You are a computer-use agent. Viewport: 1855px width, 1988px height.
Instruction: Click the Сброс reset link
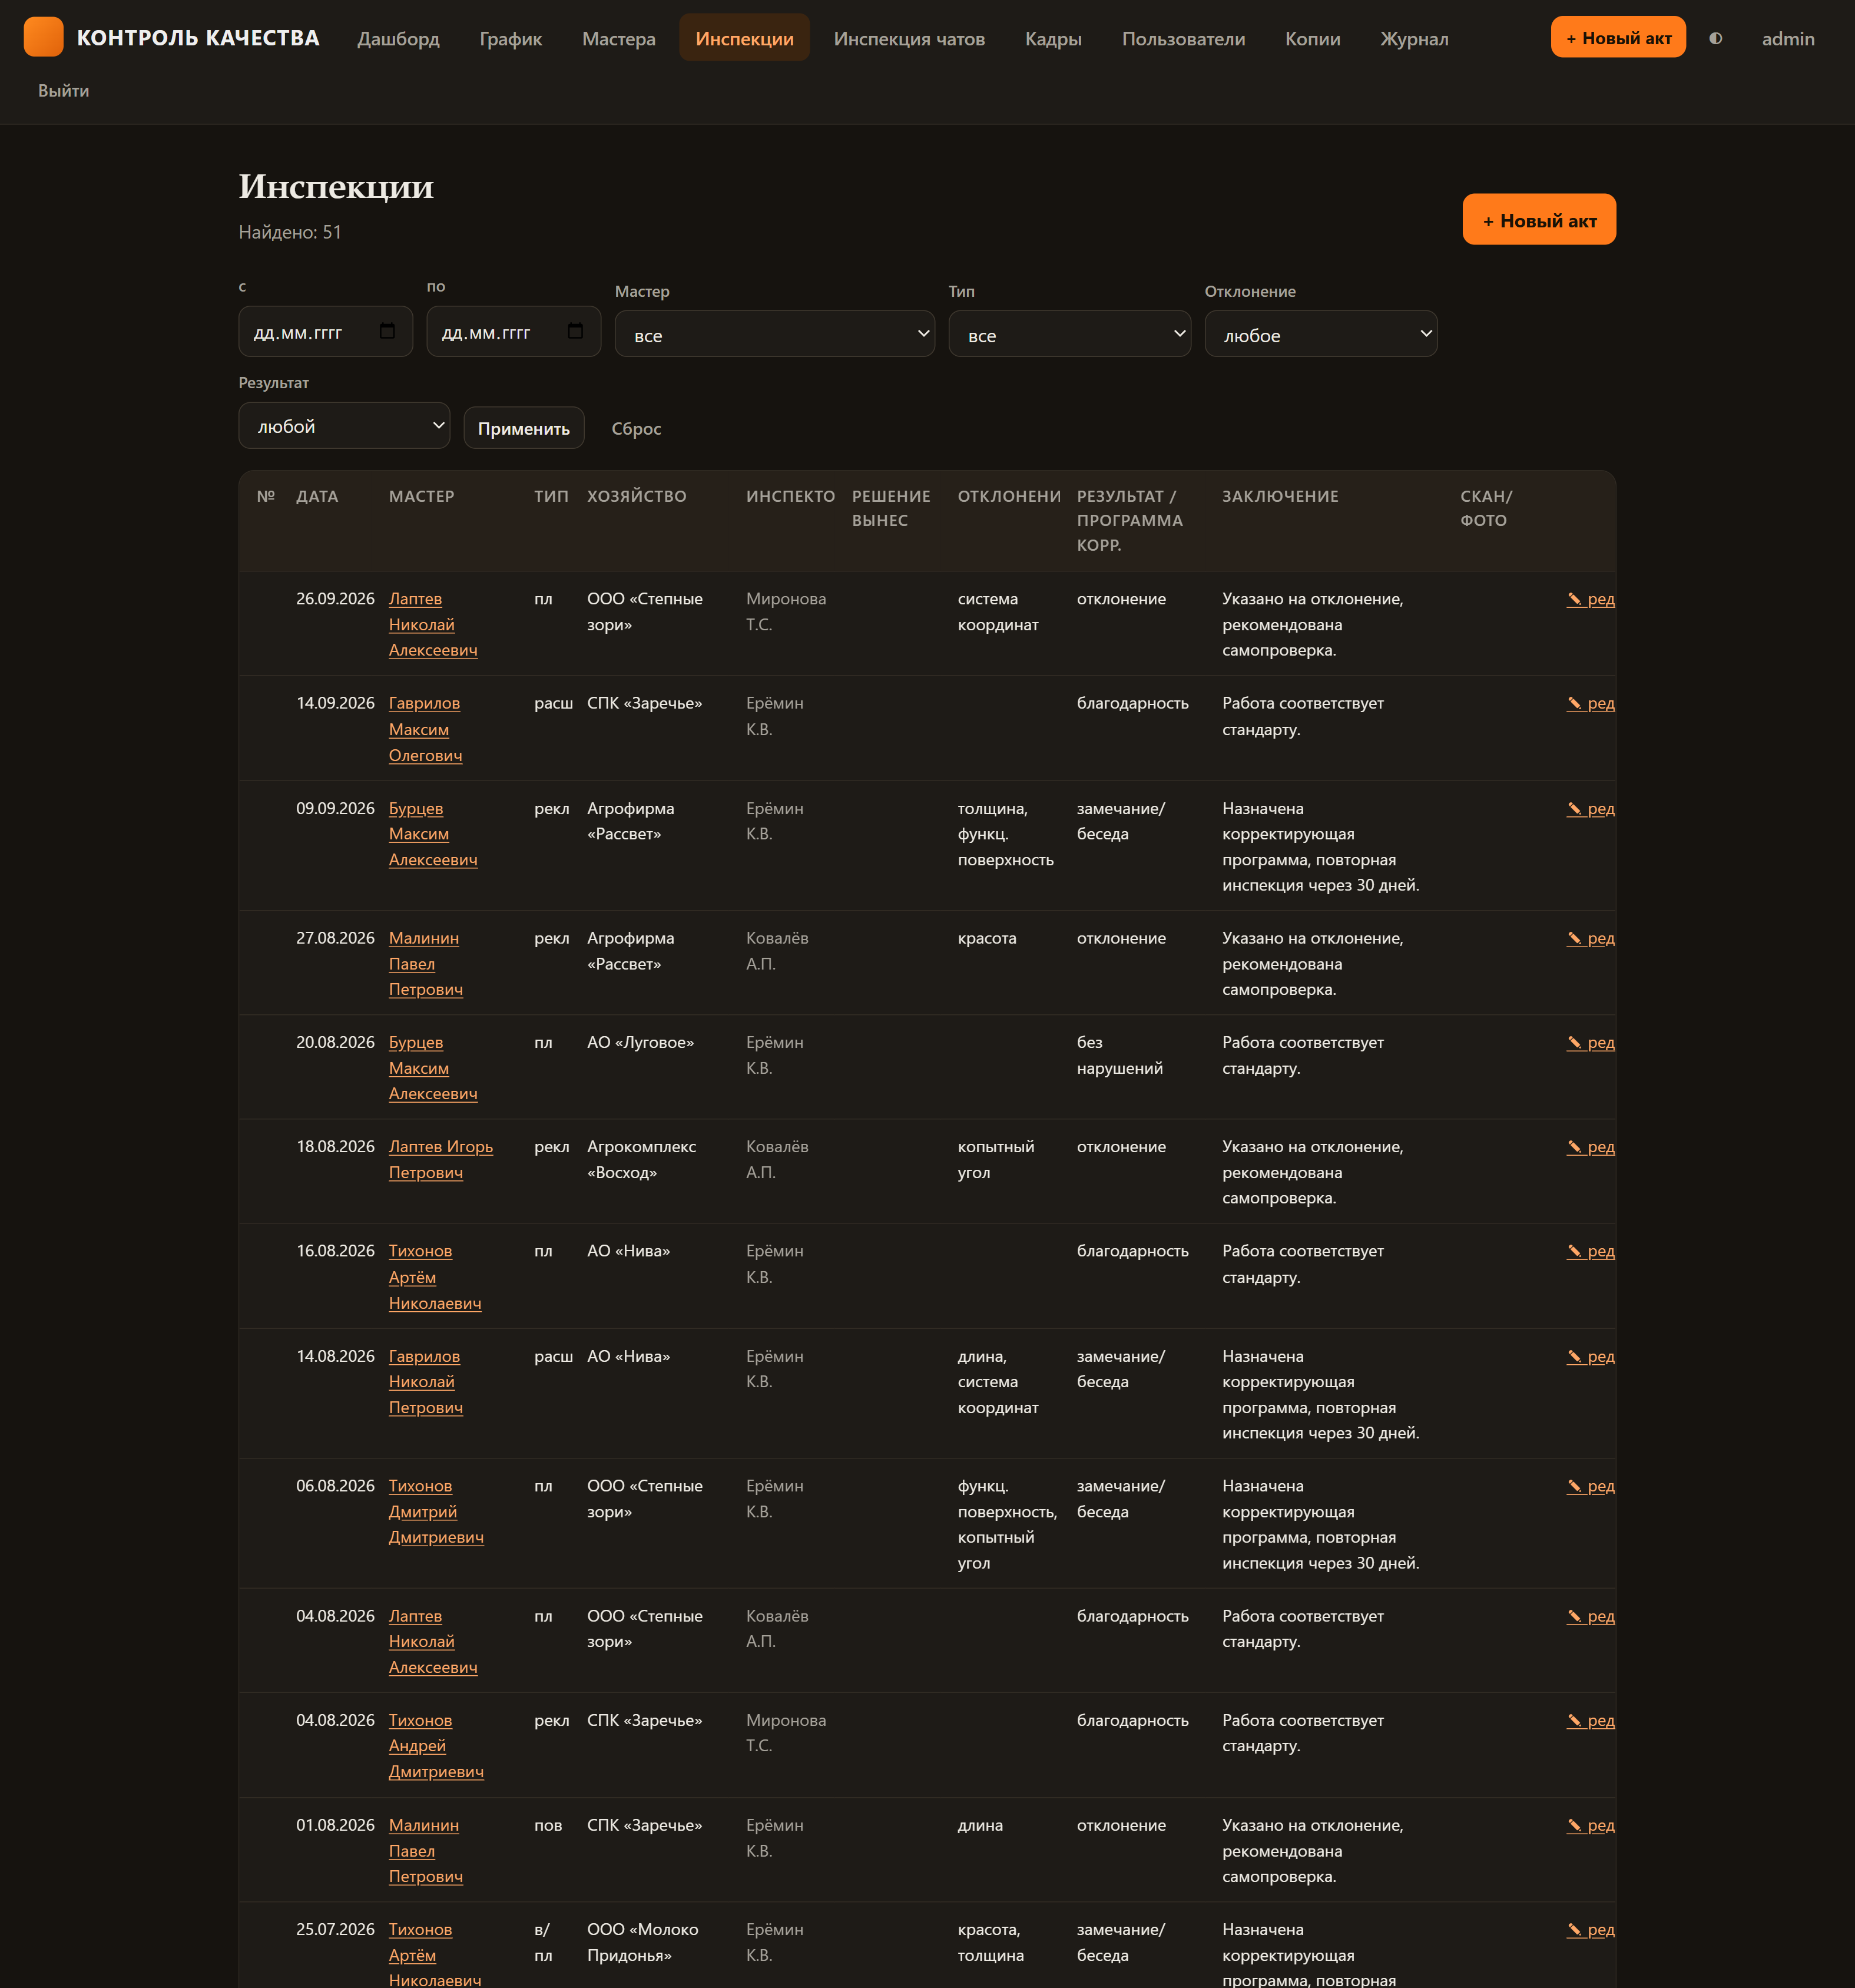(x=636, y=428)
